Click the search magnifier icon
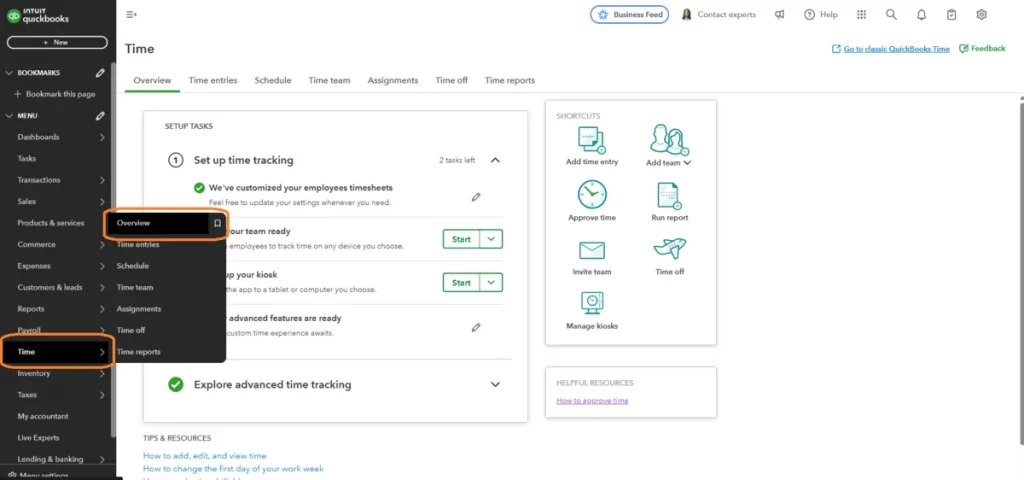 coord(891,14)
